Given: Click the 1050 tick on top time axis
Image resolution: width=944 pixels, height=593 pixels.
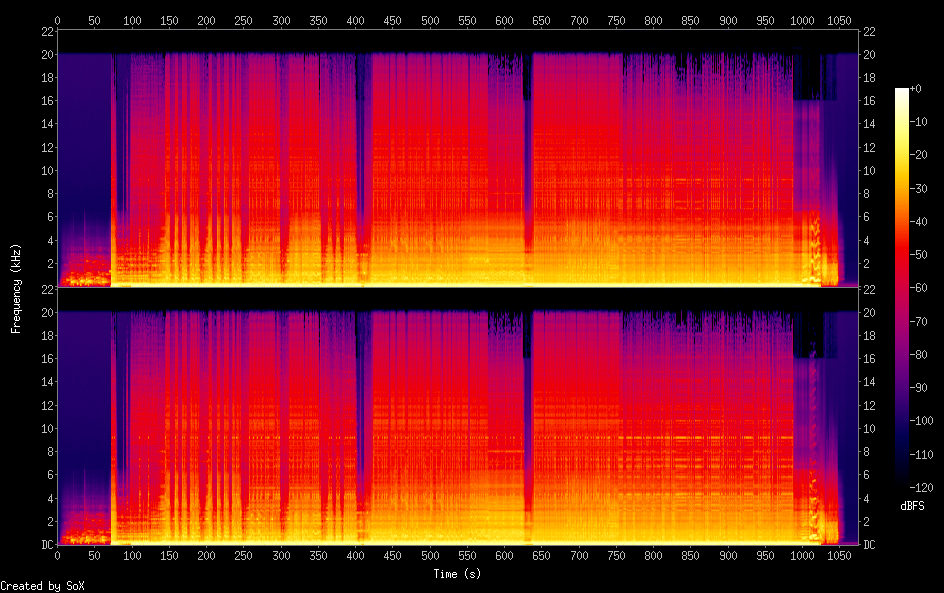Looking at the screenshot, I should tap(840, 20).
